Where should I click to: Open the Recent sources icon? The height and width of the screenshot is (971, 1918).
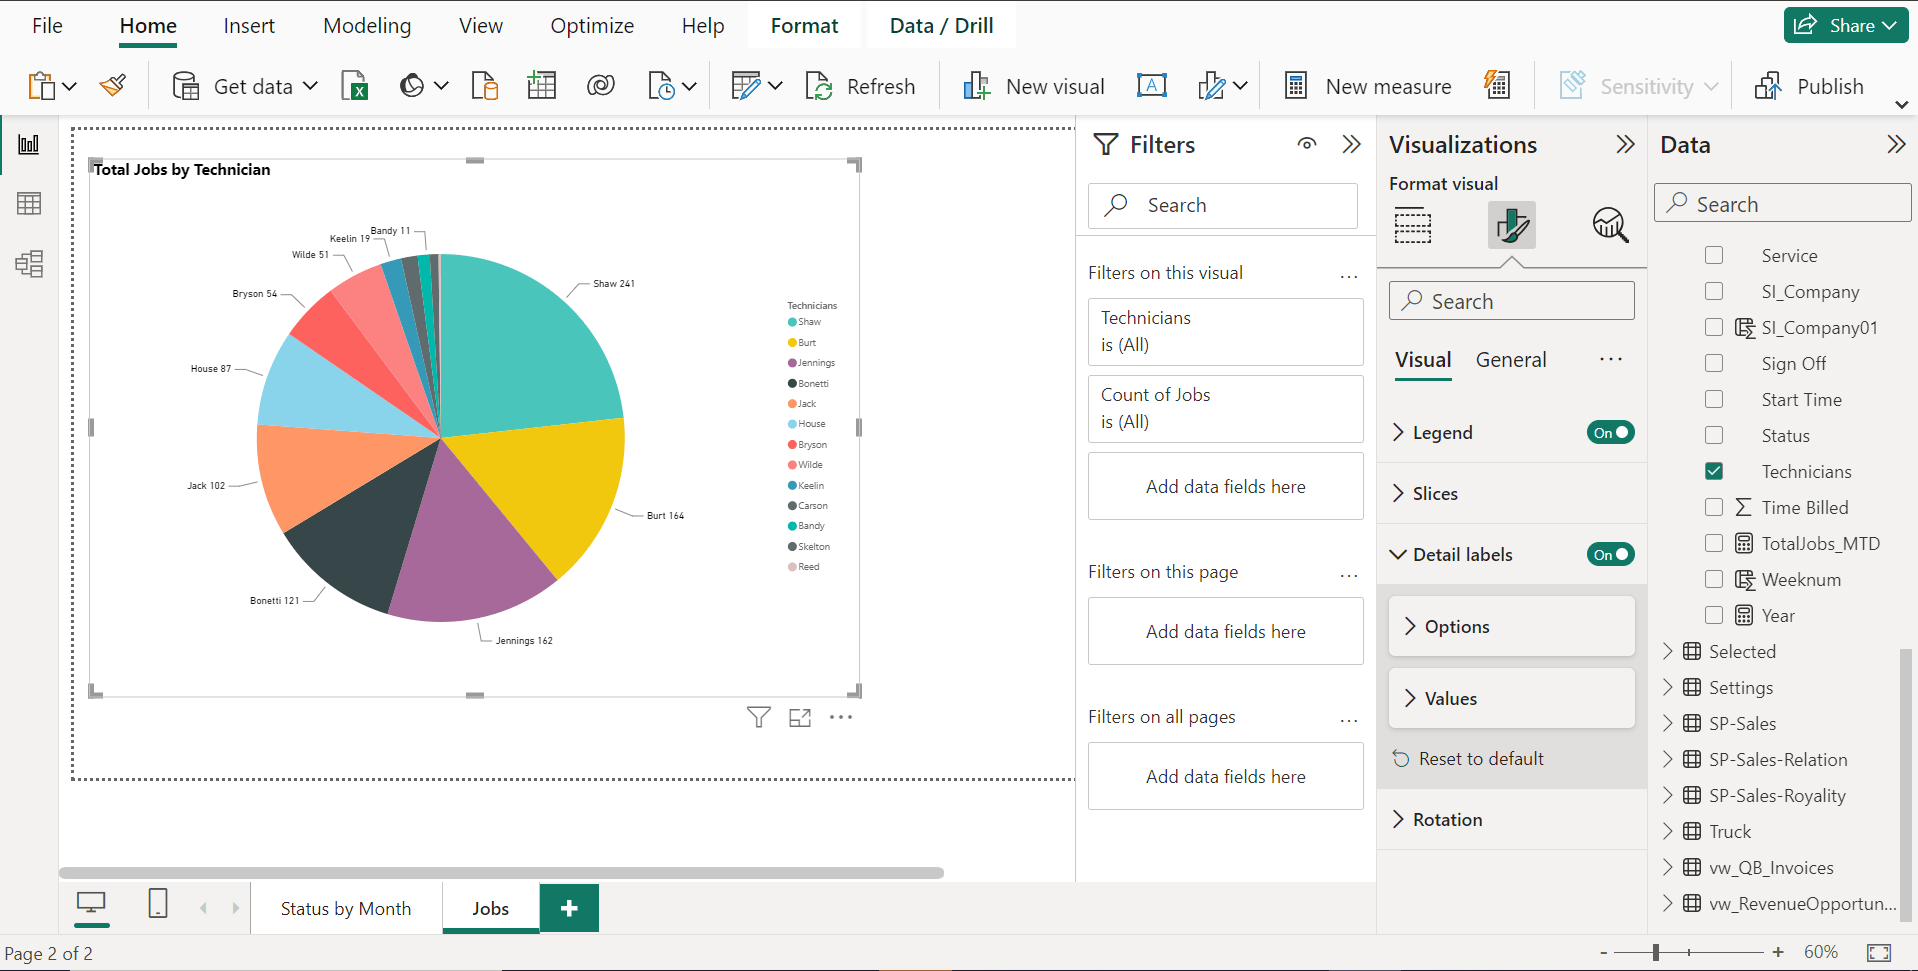tap(661, 86)
